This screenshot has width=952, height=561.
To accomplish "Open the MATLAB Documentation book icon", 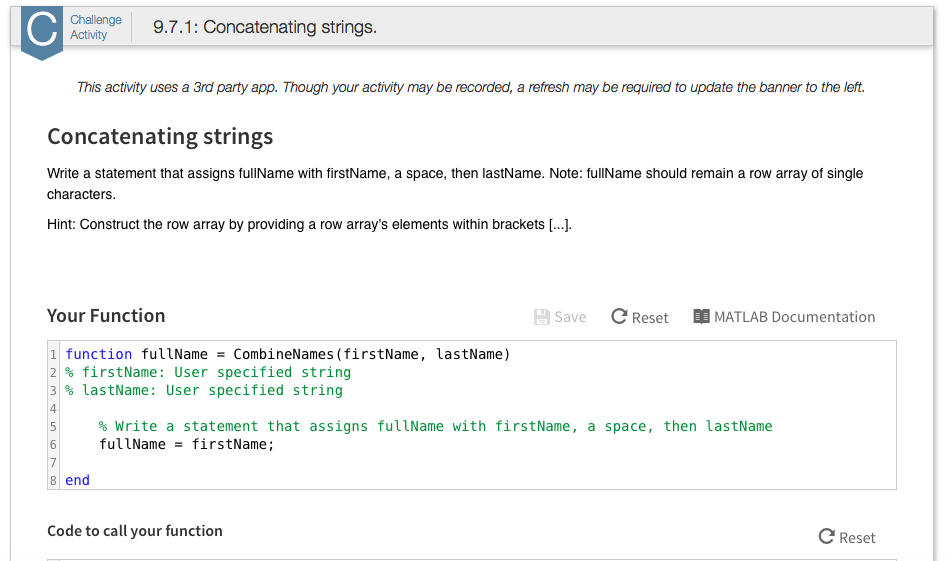I will point(701,316).
